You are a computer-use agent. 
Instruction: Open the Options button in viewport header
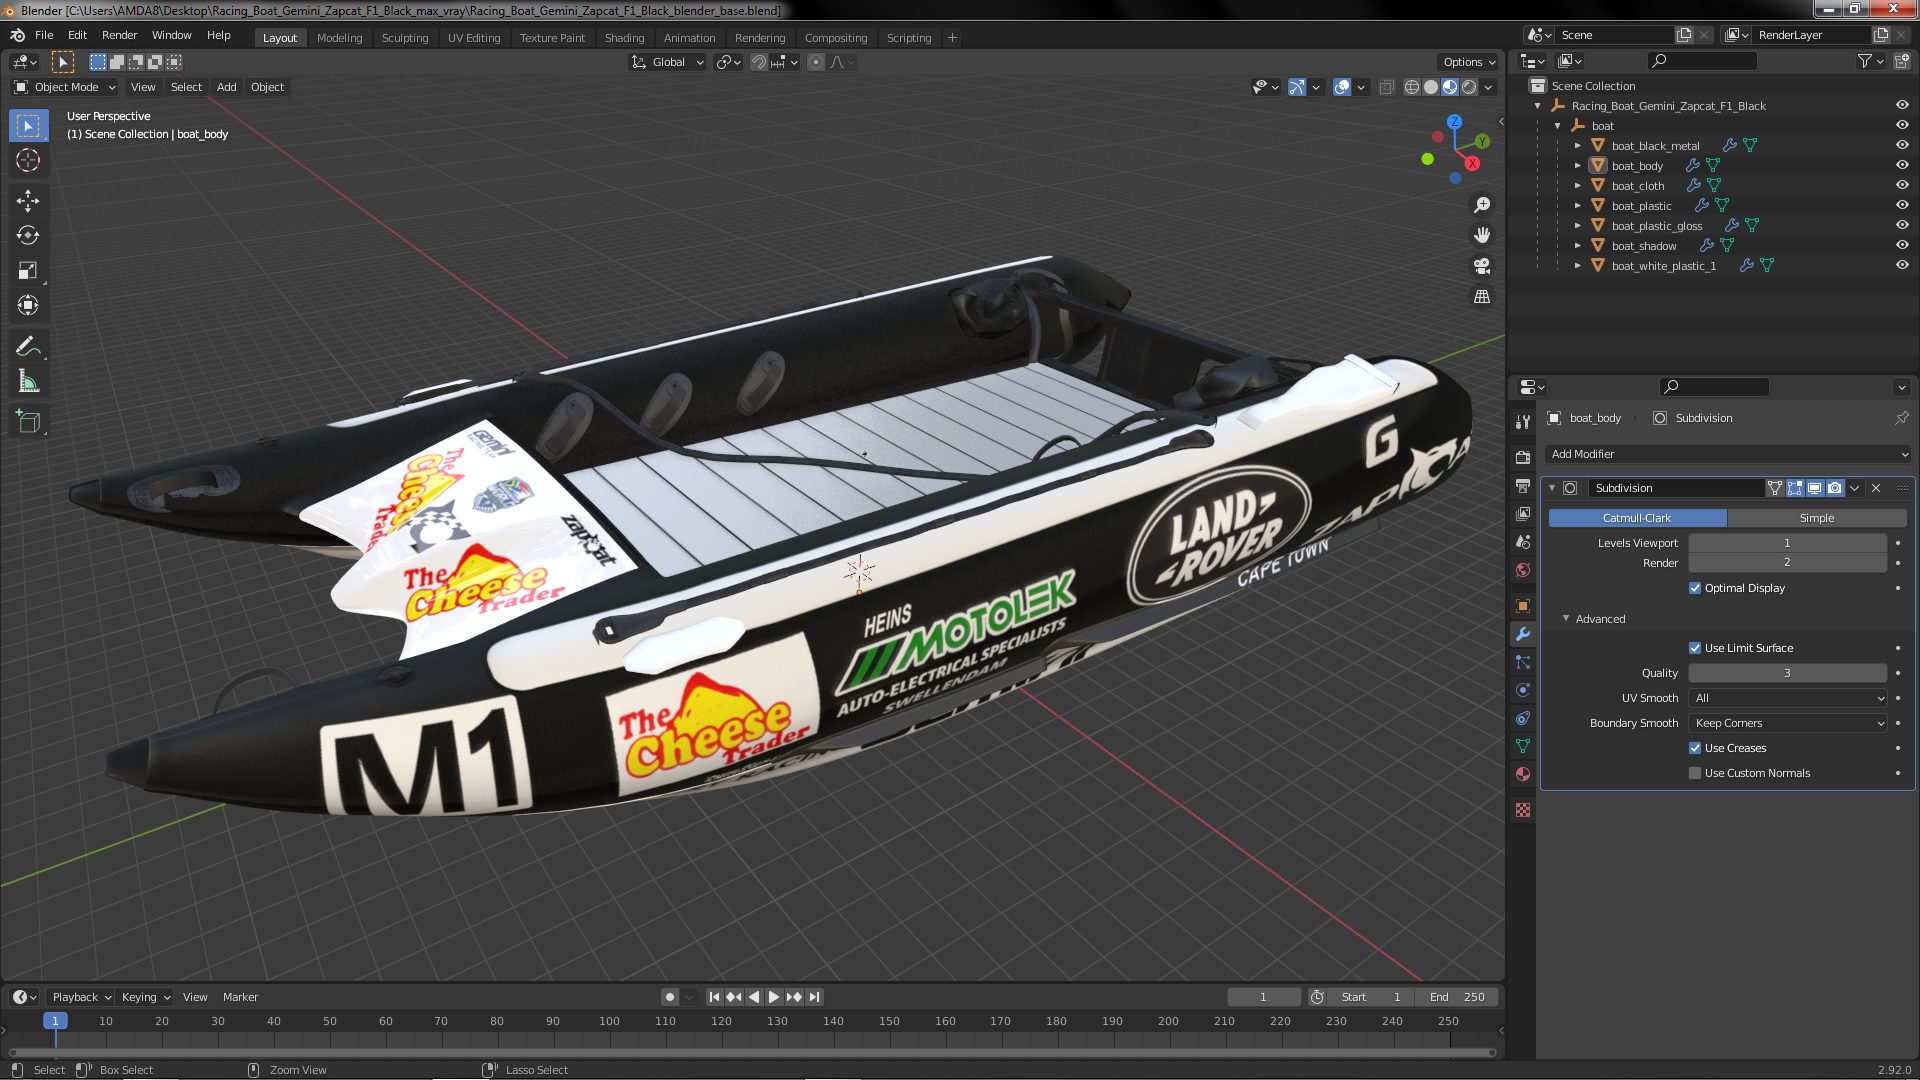tap(1469, 62)
